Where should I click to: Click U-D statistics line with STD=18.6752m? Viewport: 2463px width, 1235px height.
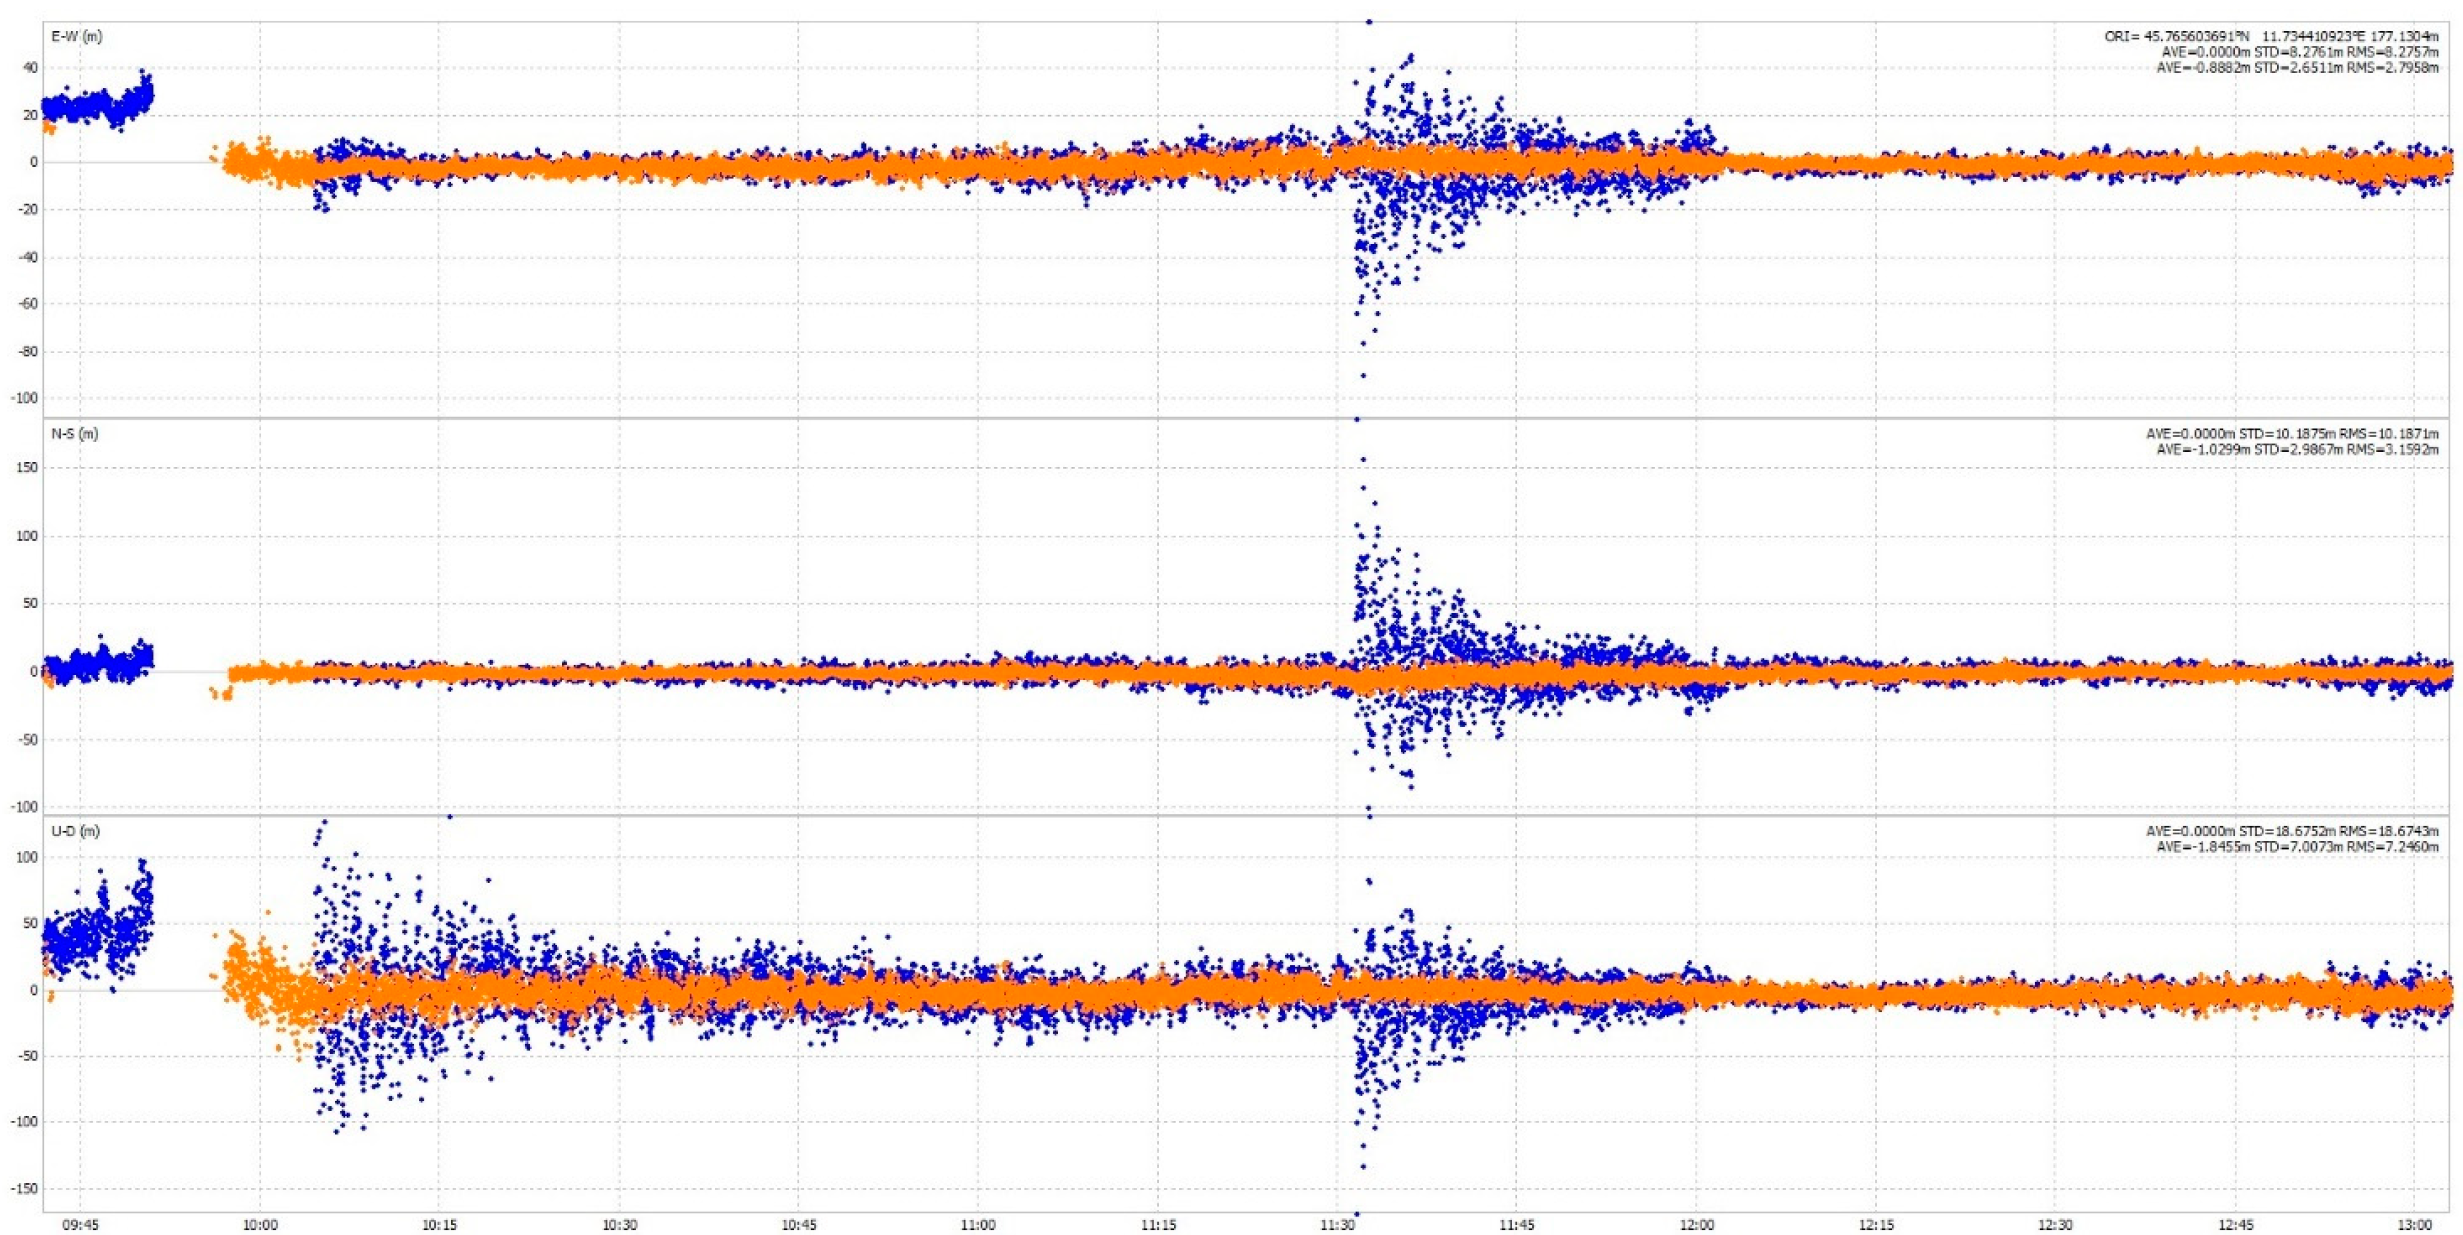(x=2291, y=831)
